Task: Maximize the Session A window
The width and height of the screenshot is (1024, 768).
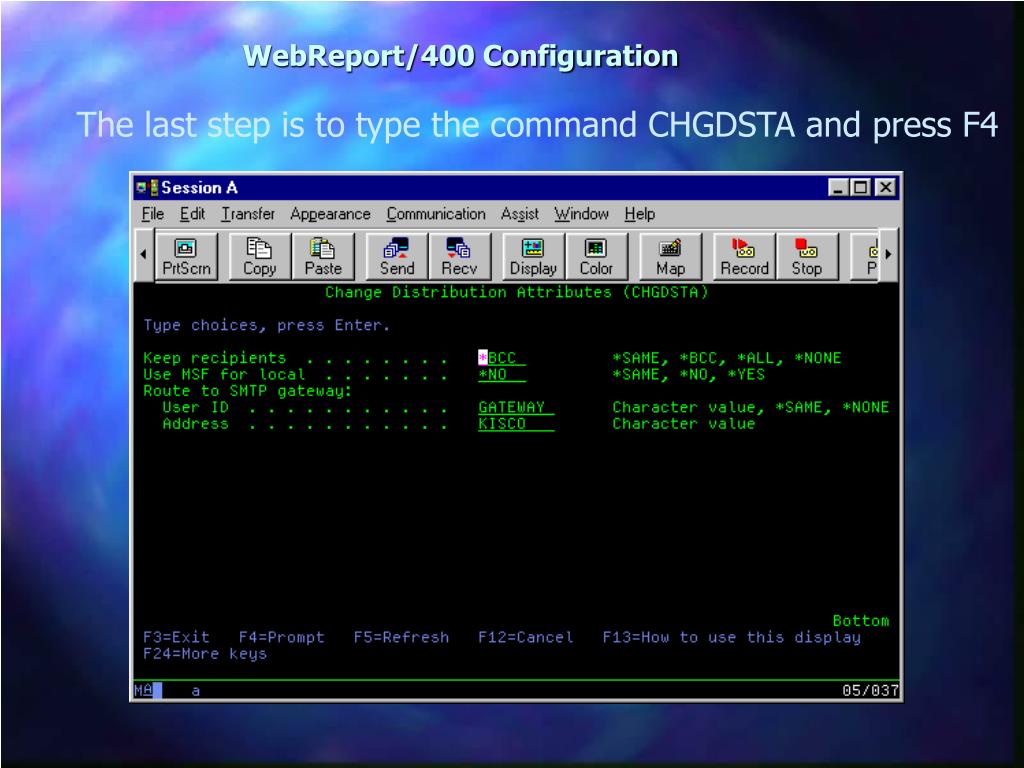Action: point(861,188)
